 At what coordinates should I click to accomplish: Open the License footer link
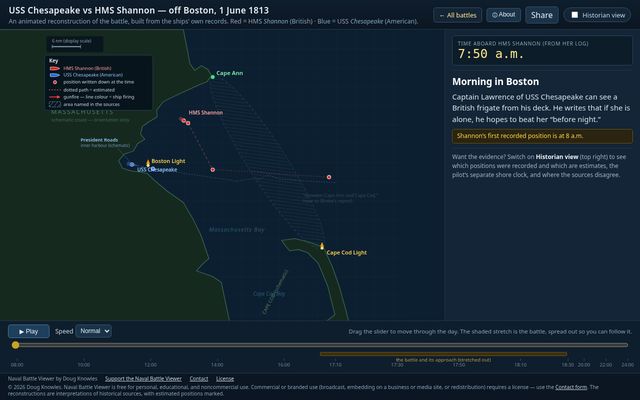(225, 379)
